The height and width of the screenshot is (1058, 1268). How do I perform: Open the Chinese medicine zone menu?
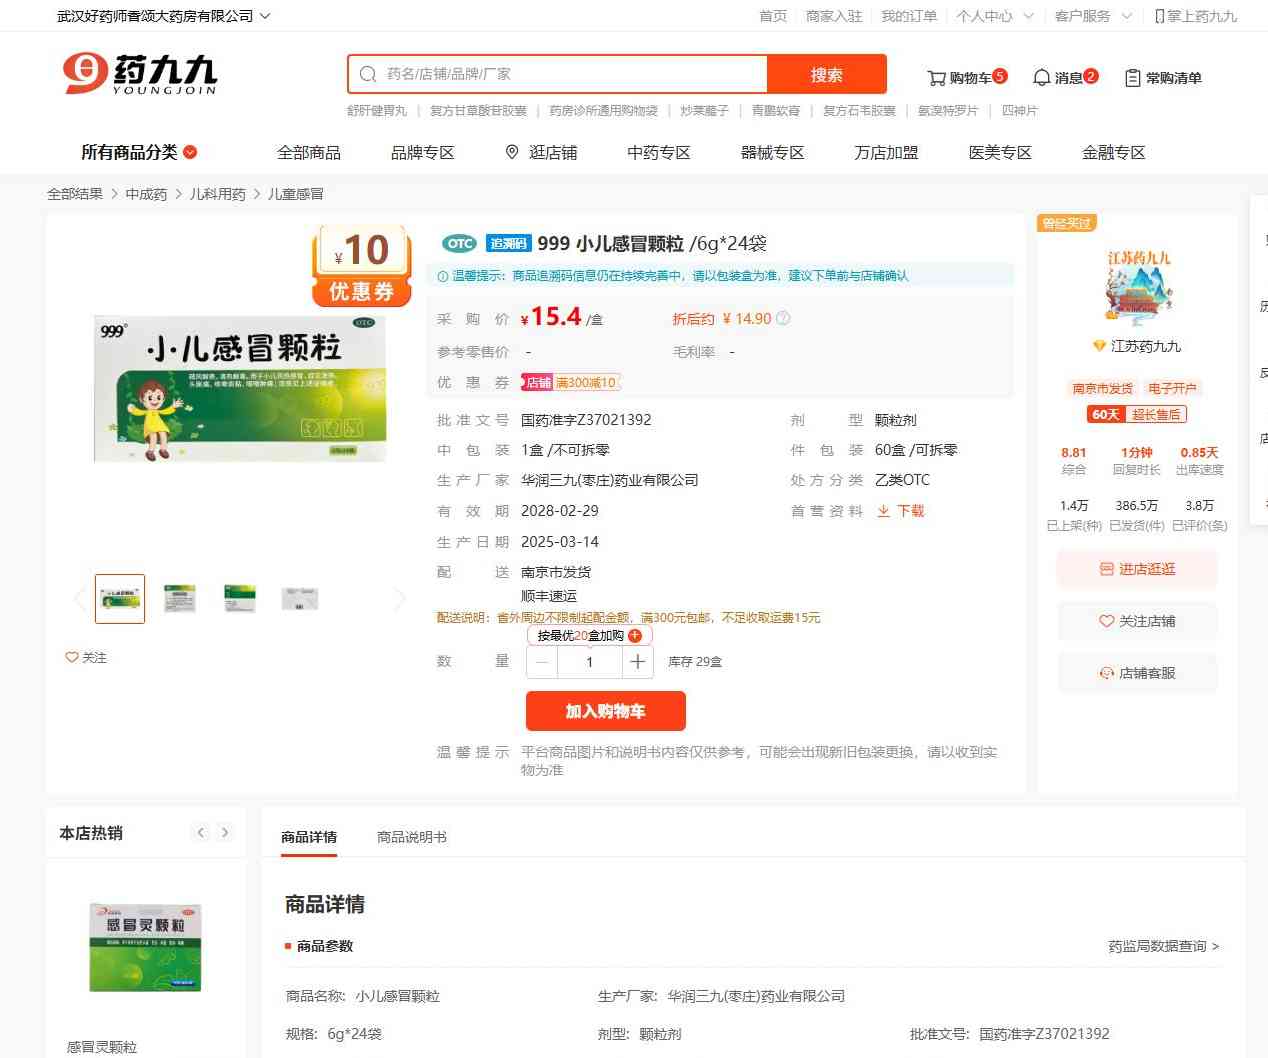(658, 152)
